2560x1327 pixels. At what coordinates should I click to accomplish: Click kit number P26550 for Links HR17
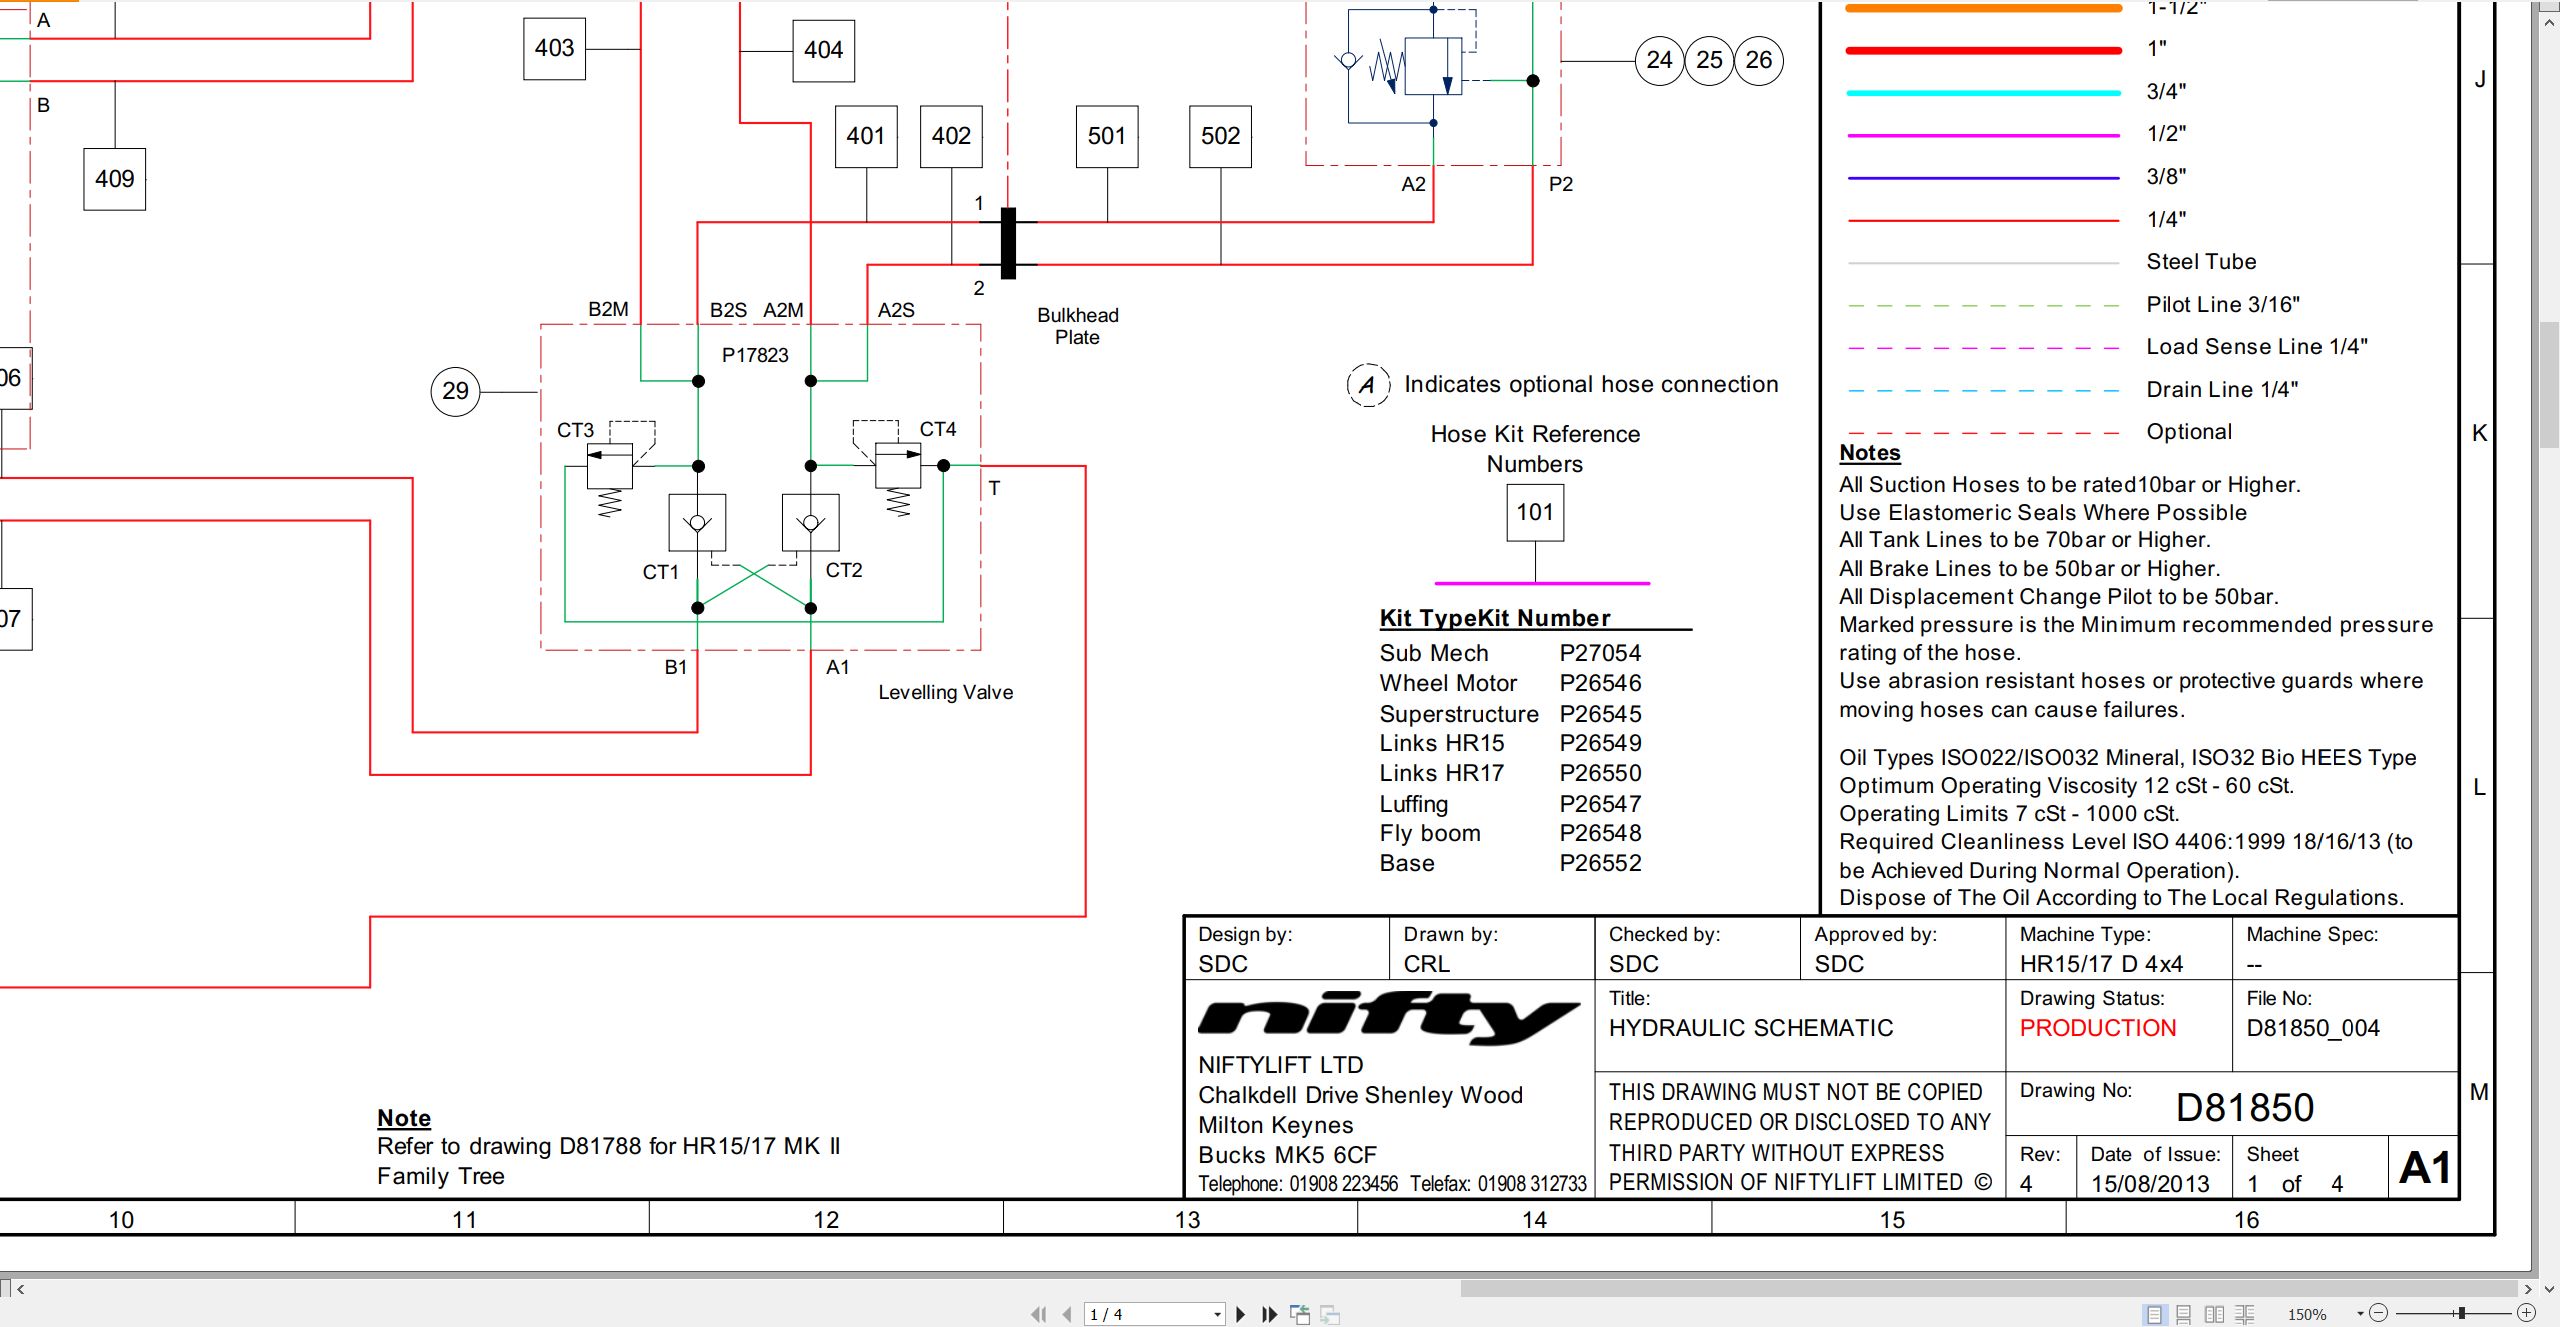[x=1601, y=773]
